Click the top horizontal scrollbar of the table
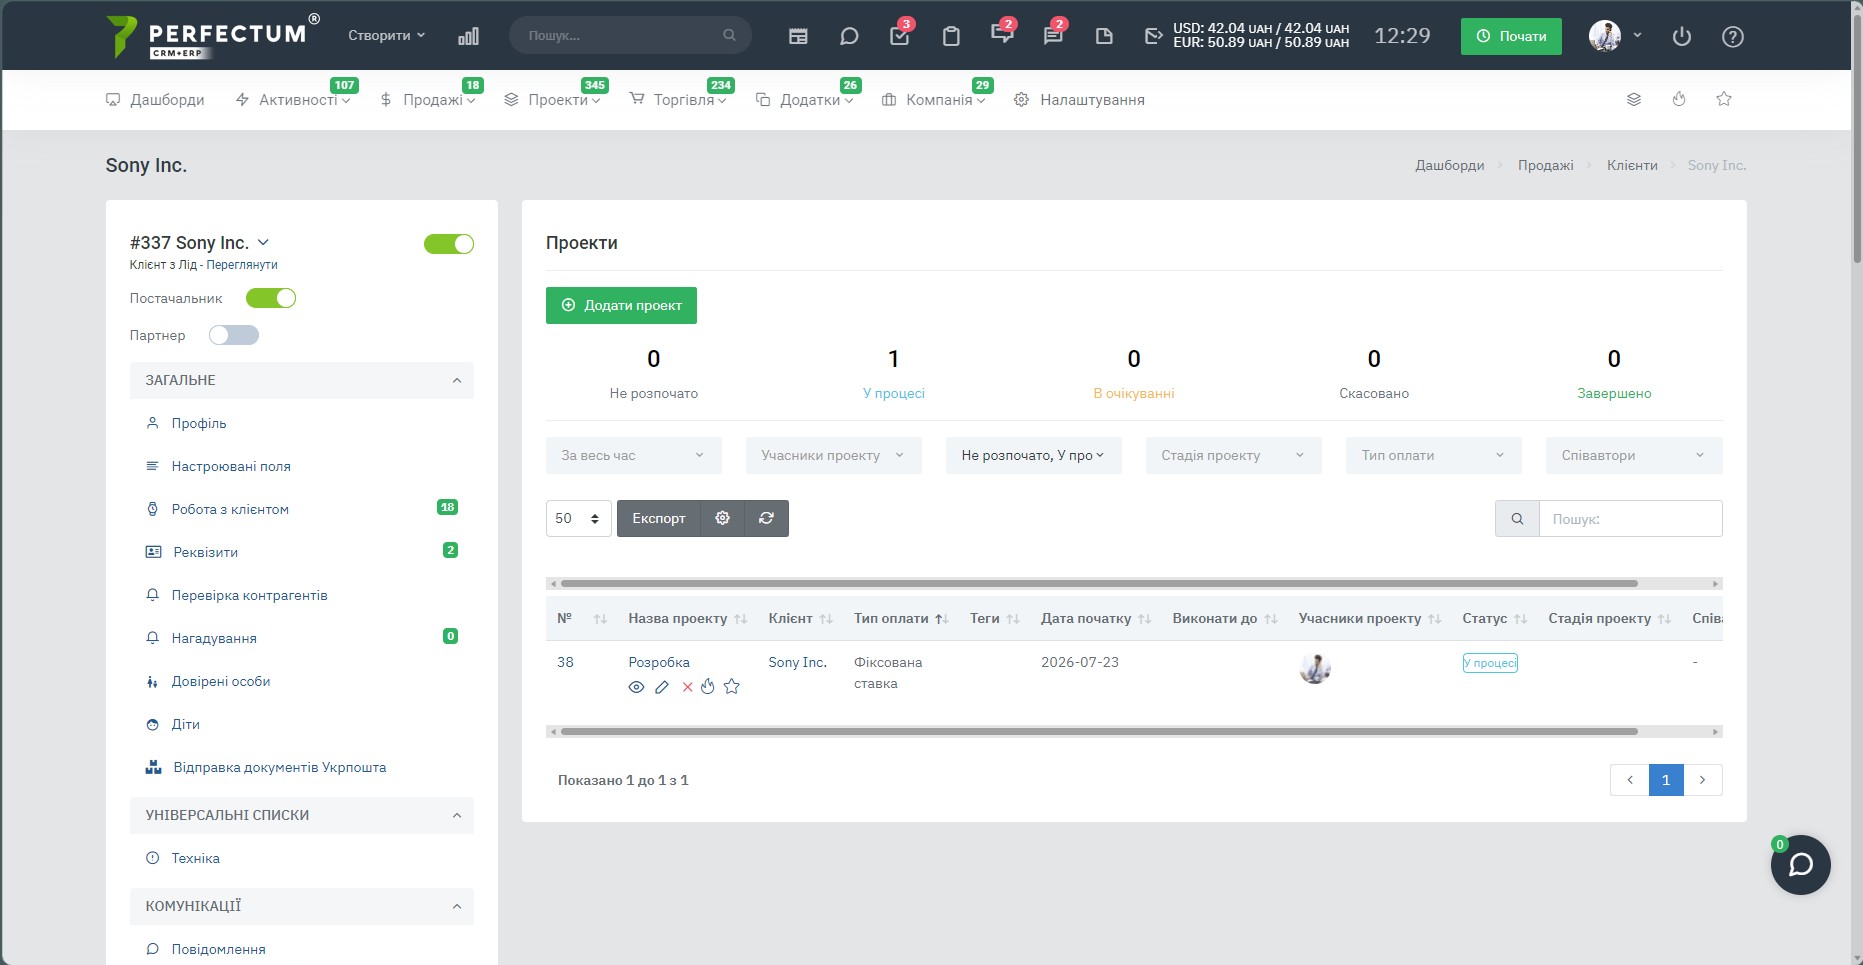This screenshot has height=965, width=1863. point(1099,583)
